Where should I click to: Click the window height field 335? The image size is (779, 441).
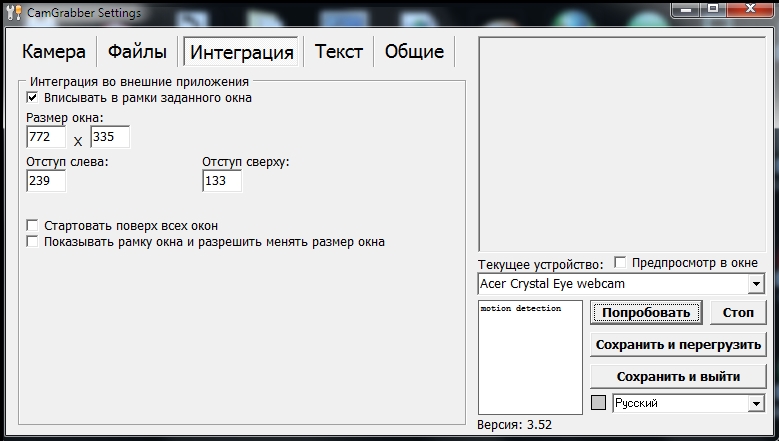110,137
